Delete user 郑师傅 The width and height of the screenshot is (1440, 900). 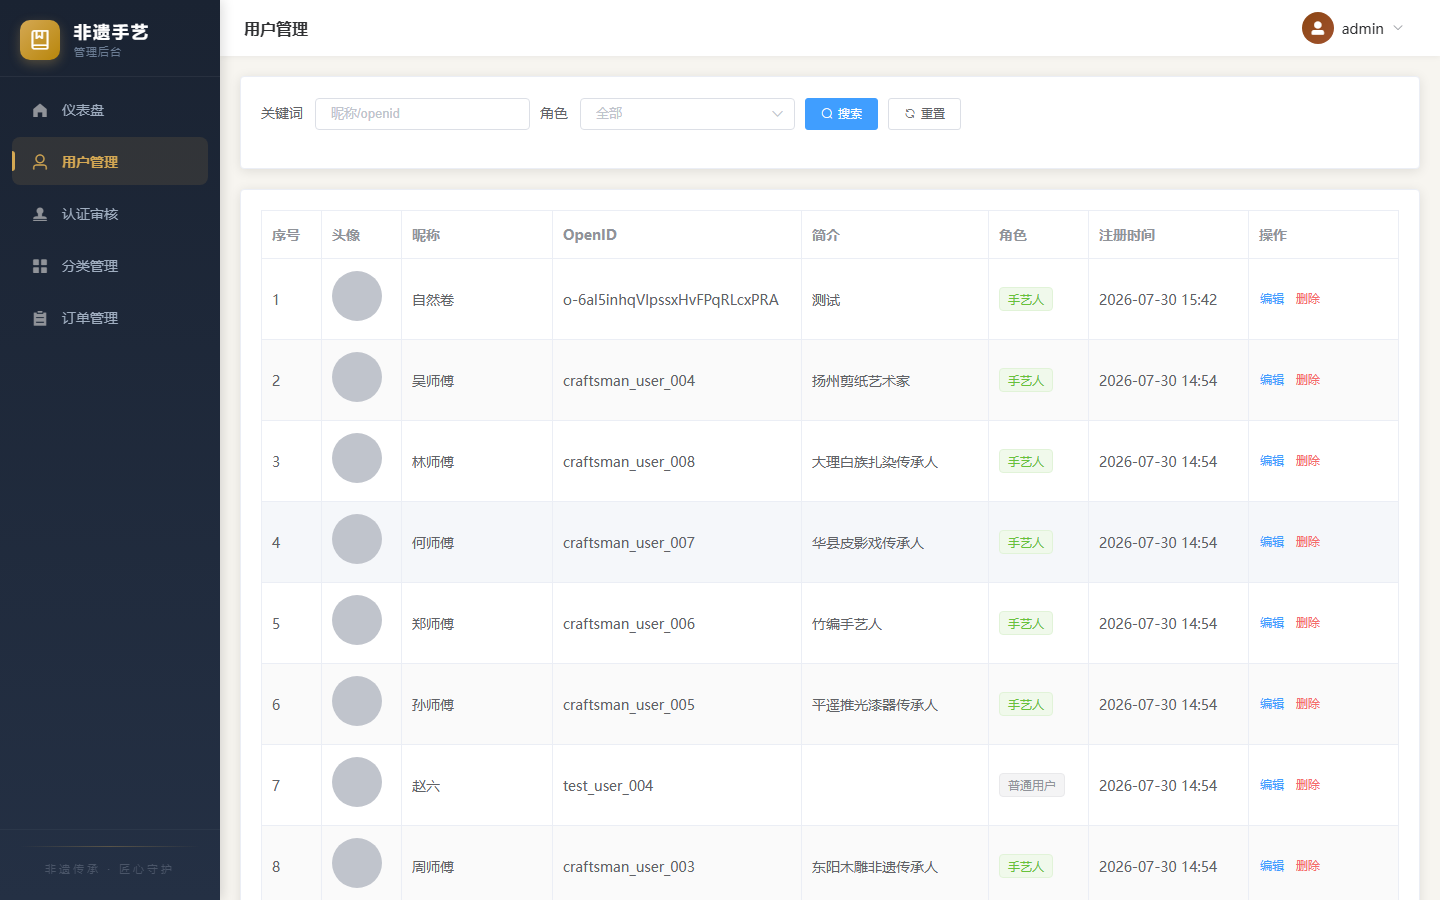tap(1308, 623)
